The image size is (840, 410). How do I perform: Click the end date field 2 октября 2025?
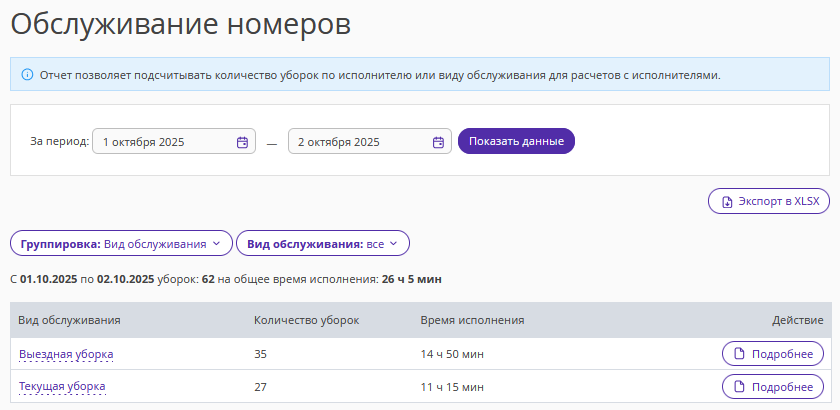click(x=360, y=142)
